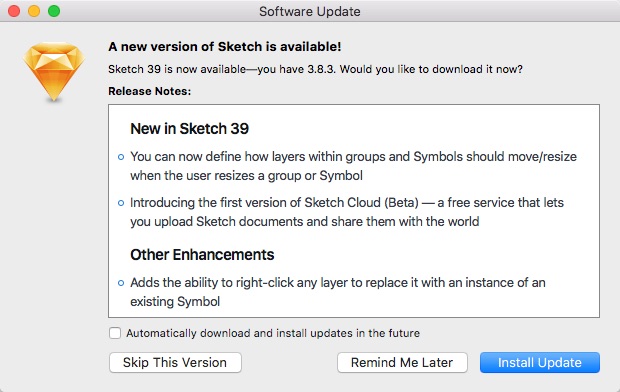Click the 'Sketch 39 is now available' message
This screenshot has width=620, height=392.
pos(315,69)
